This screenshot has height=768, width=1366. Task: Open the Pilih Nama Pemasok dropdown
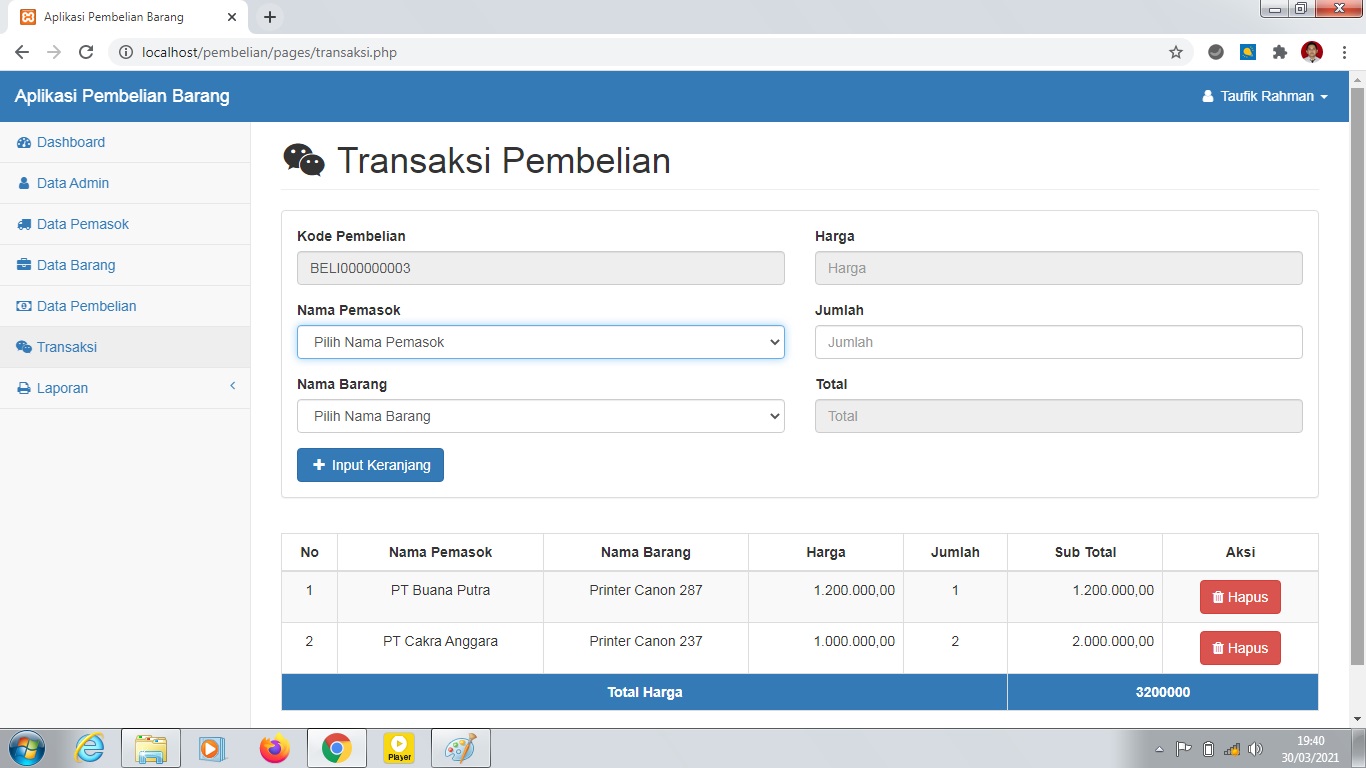click(540, 342)
